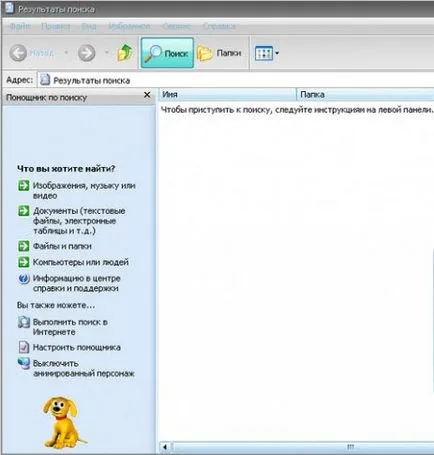Click the Forward arrow icon
434x455 pixels.
click(86, 53)
